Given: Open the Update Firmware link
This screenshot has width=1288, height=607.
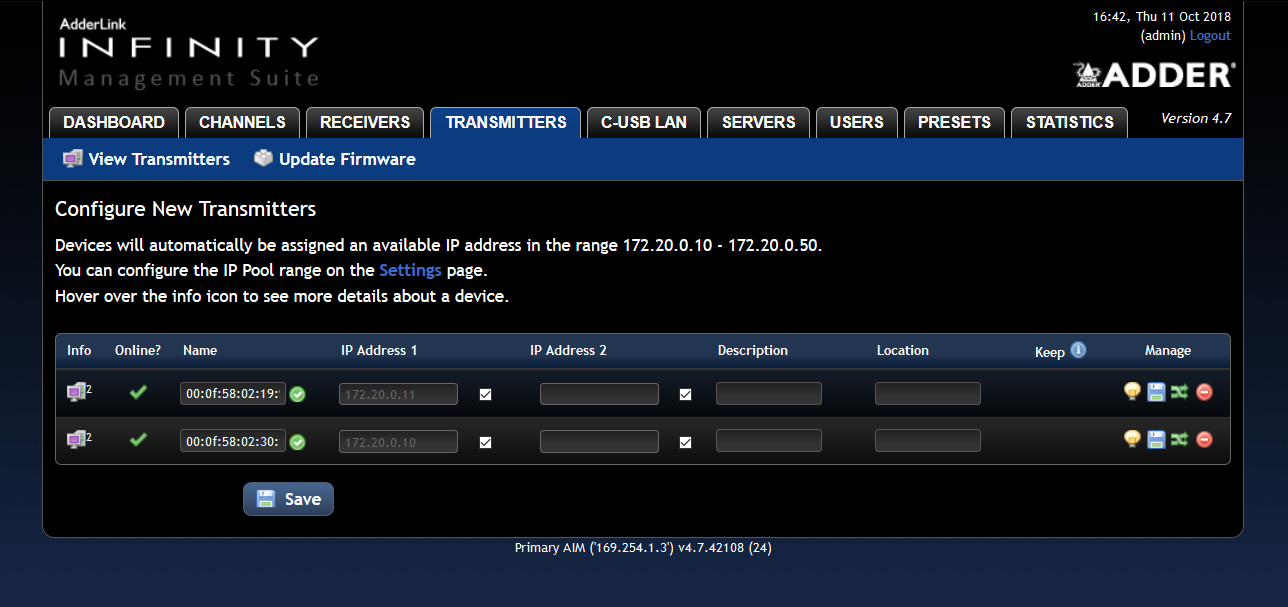Looking at the screenshot, I should [x=347, y=159].
